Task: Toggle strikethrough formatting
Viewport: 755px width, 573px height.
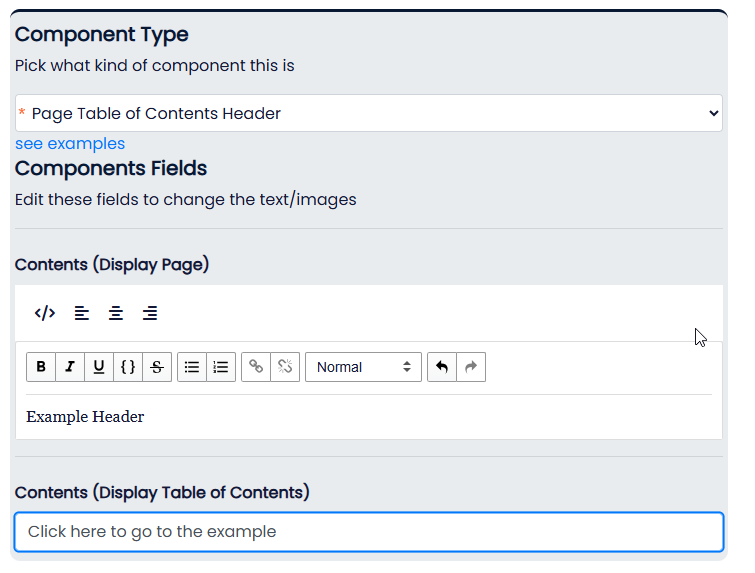Action: point(157,367)
